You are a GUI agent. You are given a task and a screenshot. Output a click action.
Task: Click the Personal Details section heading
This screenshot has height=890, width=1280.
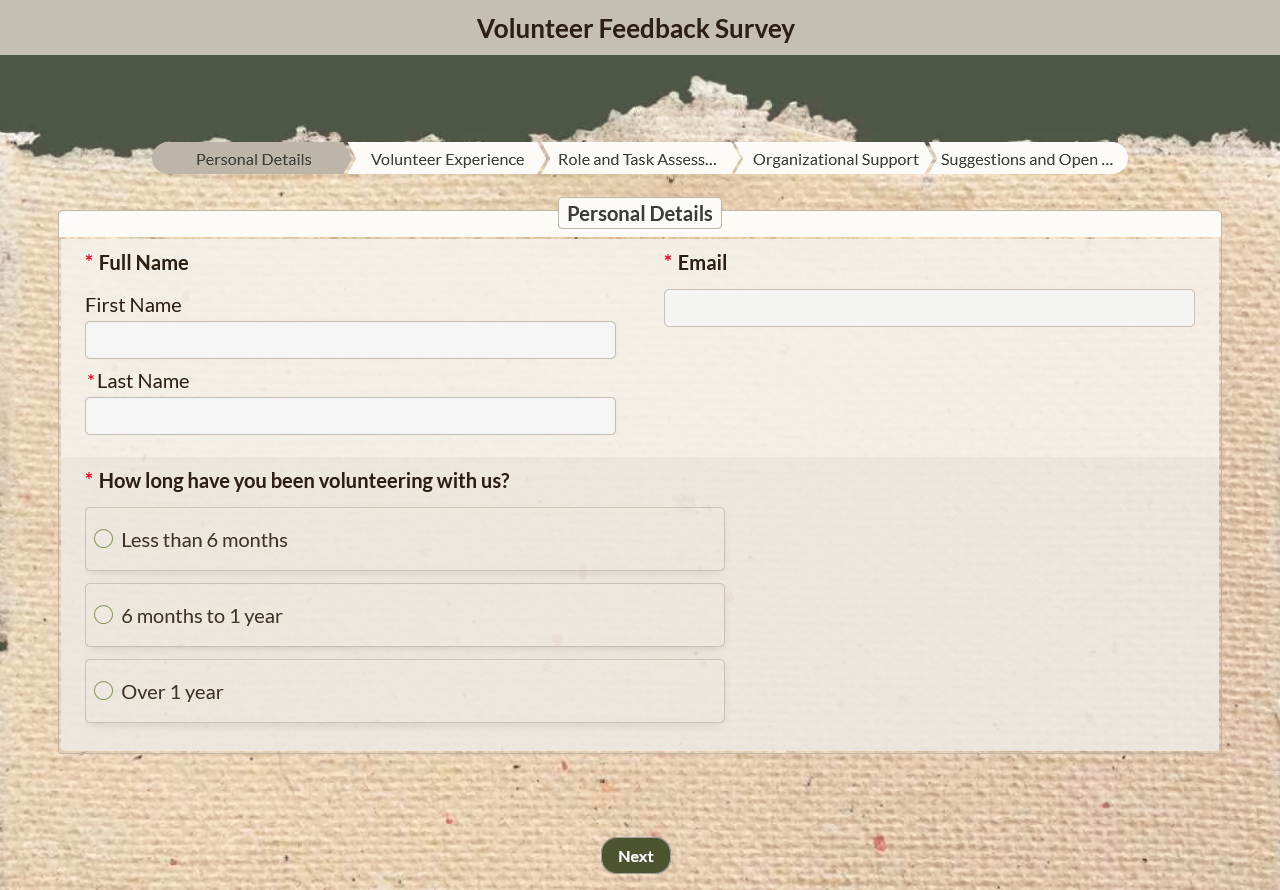tap(639, 213)
